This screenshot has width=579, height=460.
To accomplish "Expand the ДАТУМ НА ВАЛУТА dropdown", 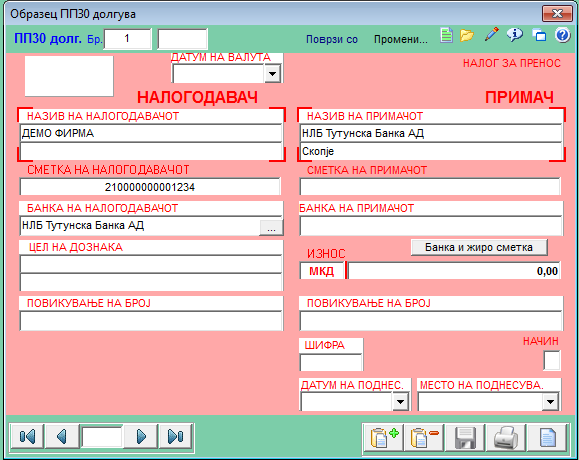I will pos(273,73).
